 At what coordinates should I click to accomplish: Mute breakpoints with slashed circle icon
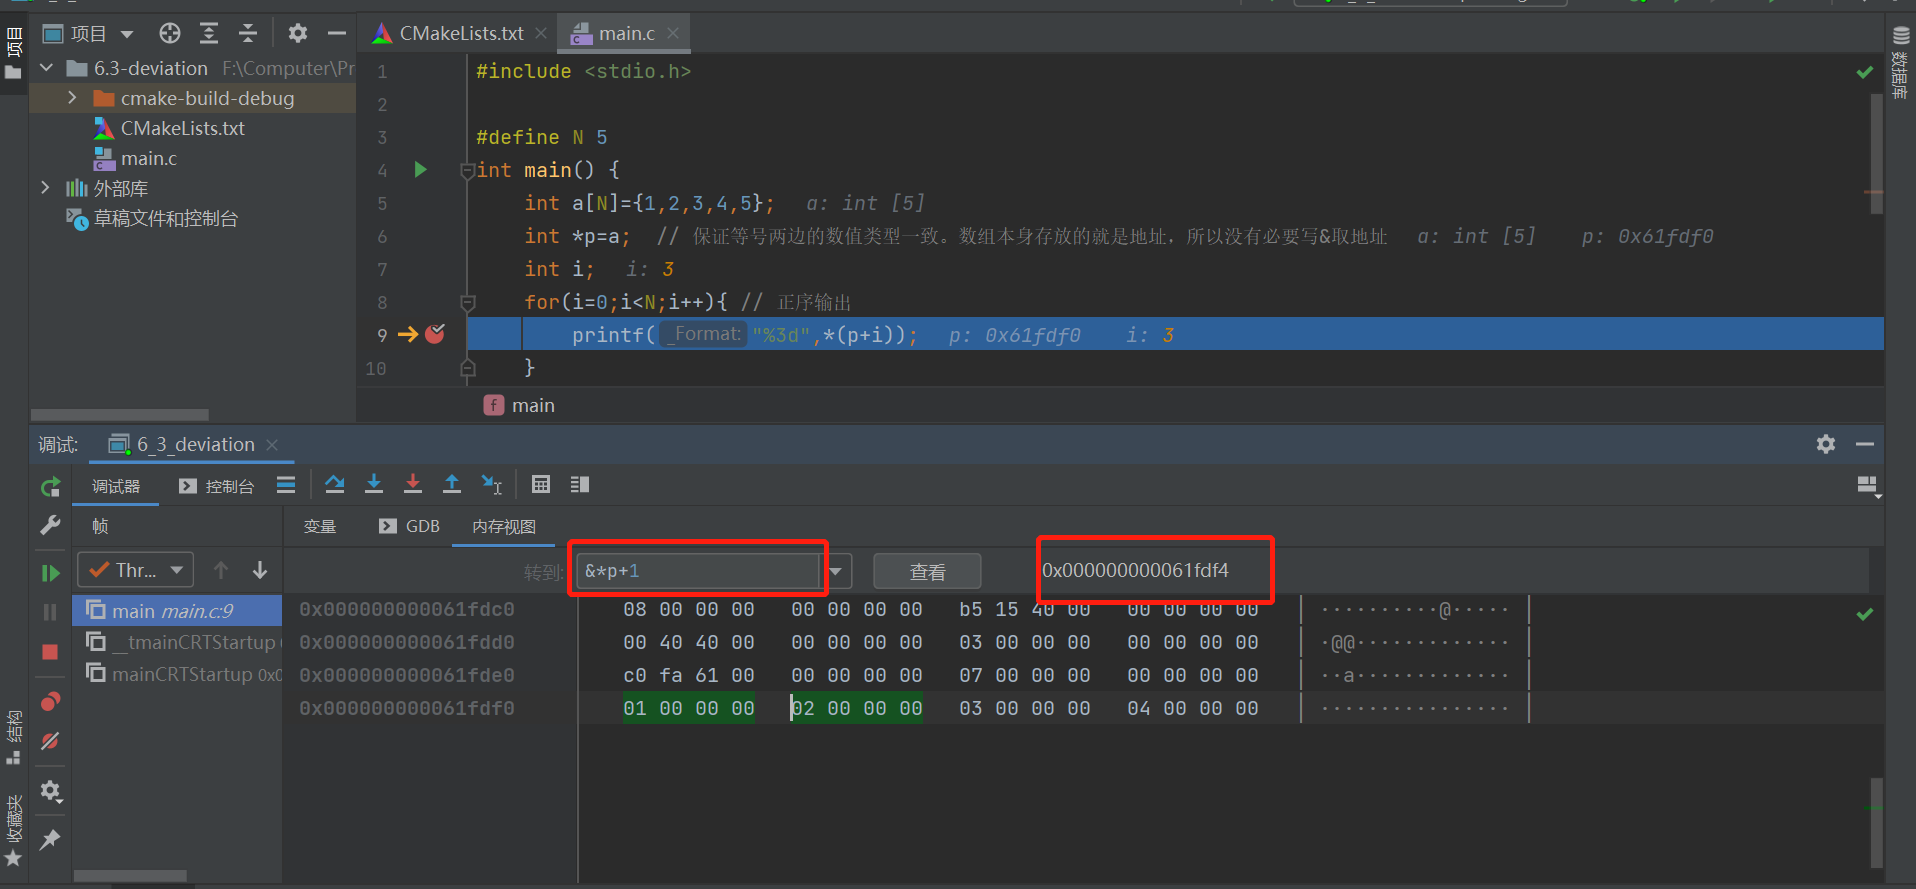click(x=50, y=741)
